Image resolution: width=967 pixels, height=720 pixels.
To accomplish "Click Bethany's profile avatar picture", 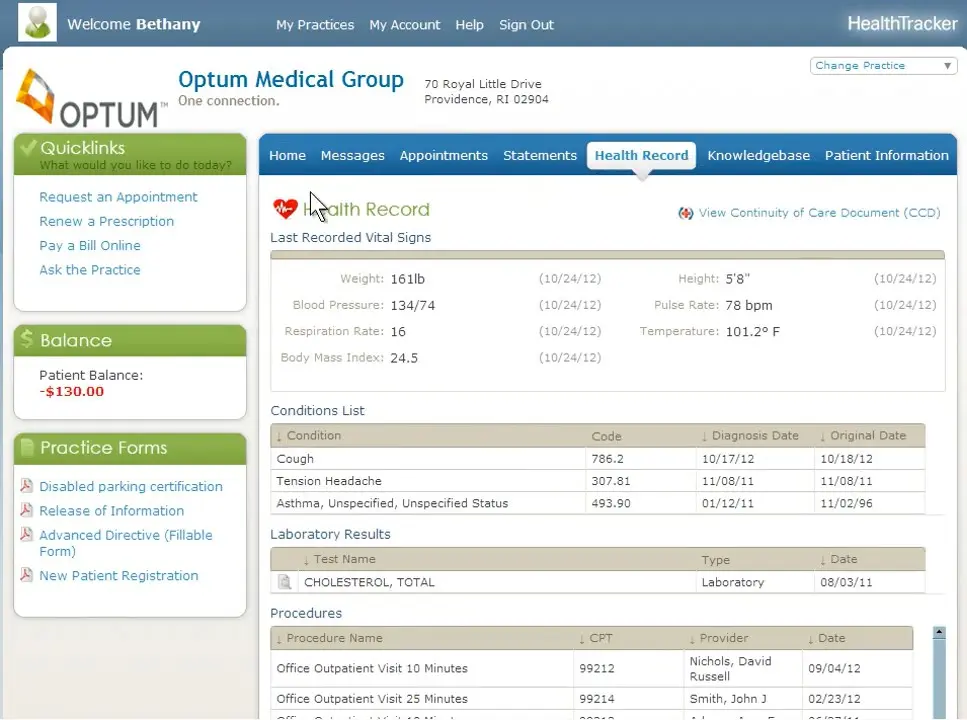I will coord(37,22).
